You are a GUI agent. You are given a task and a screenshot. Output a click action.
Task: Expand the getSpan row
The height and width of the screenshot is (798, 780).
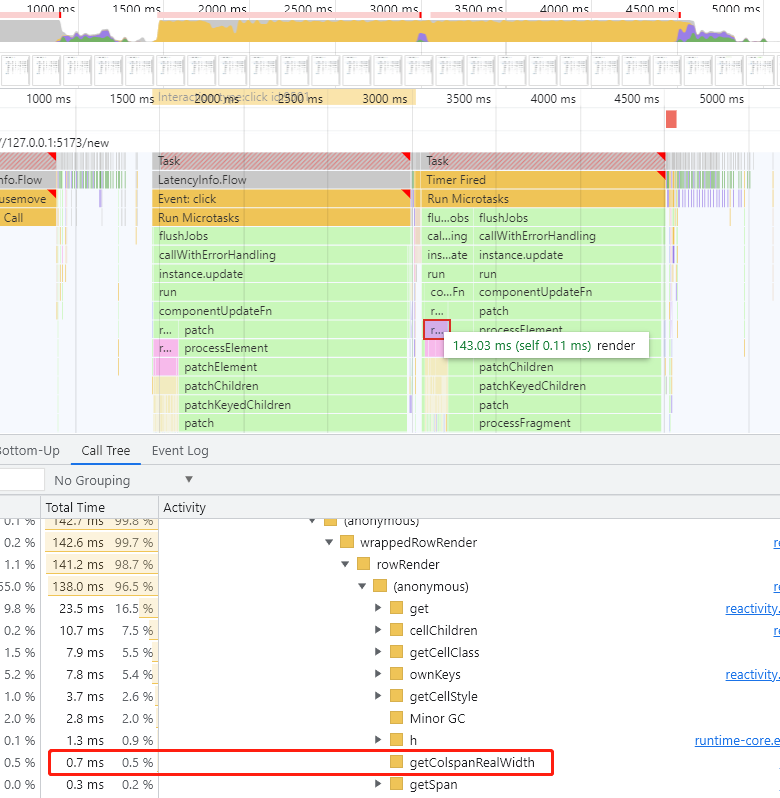pyautogui.click(x=378, y=784)
